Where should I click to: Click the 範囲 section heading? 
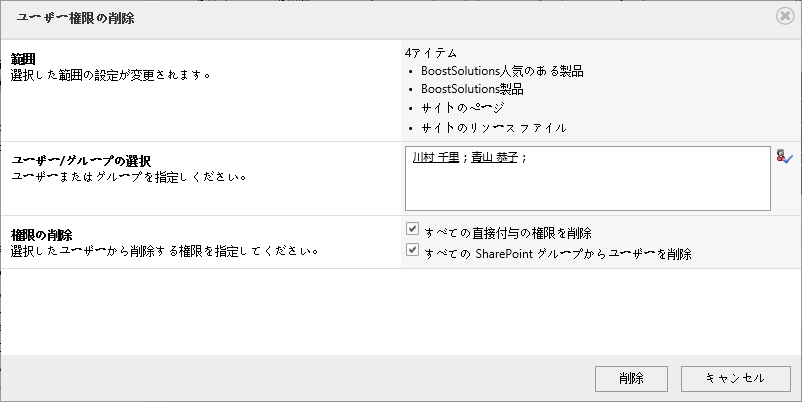point(23,59)
